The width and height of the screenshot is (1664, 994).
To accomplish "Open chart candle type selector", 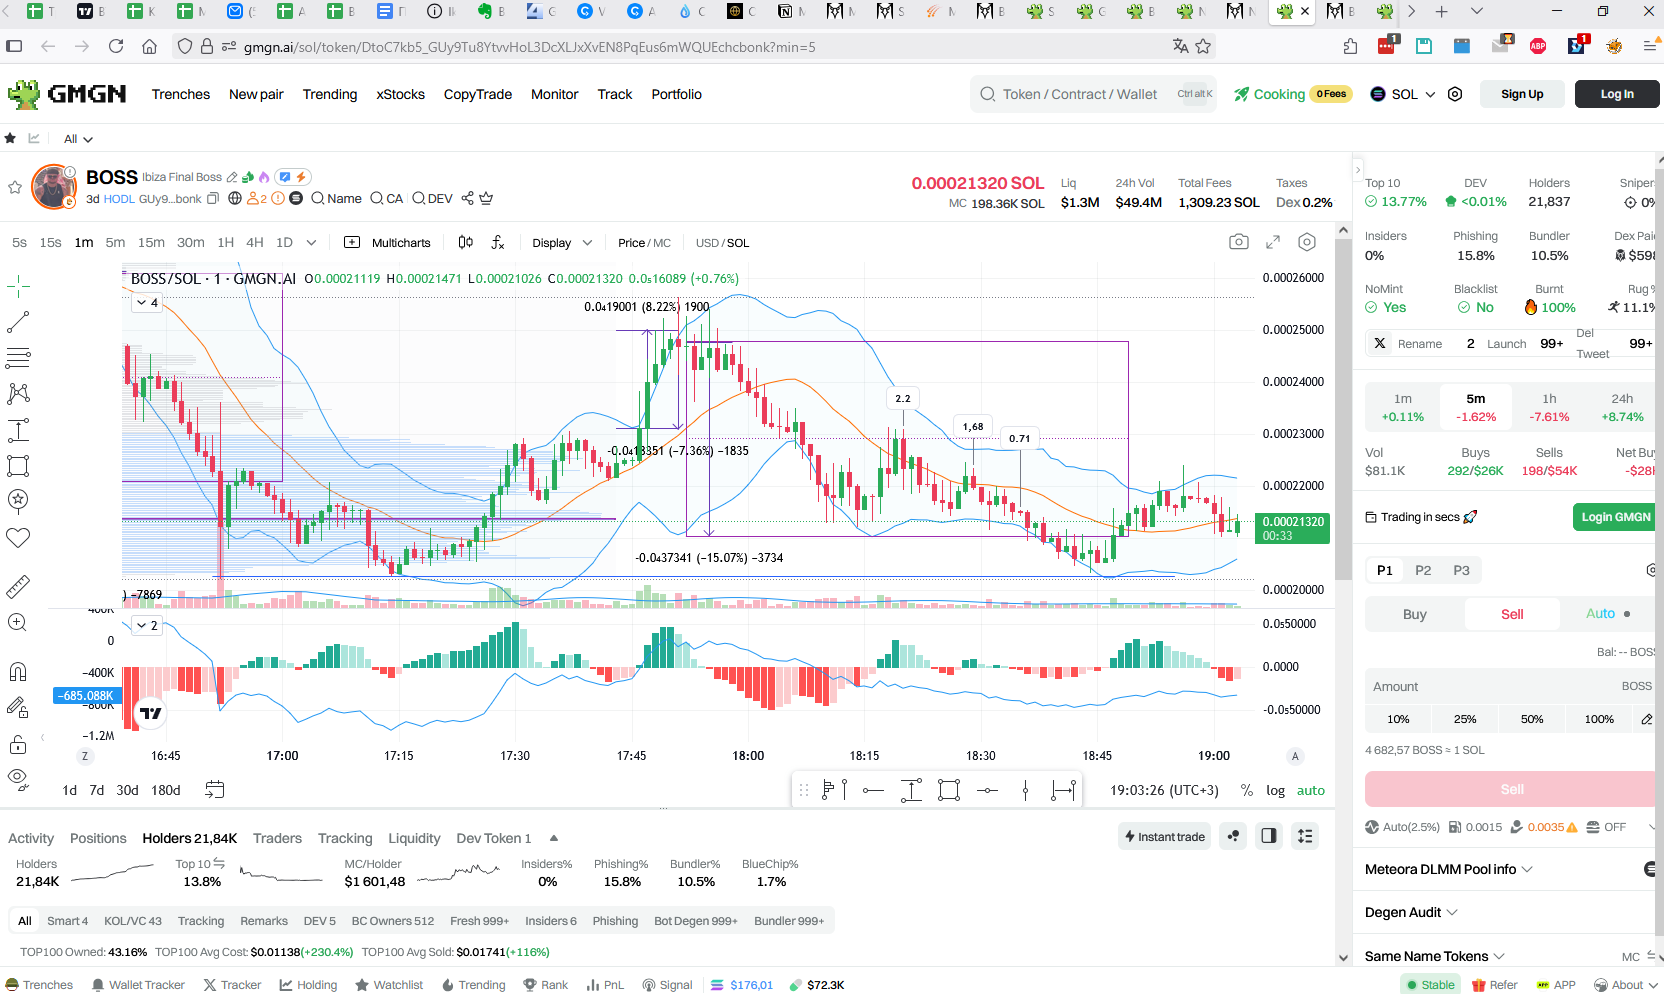I will click(466, 242).
